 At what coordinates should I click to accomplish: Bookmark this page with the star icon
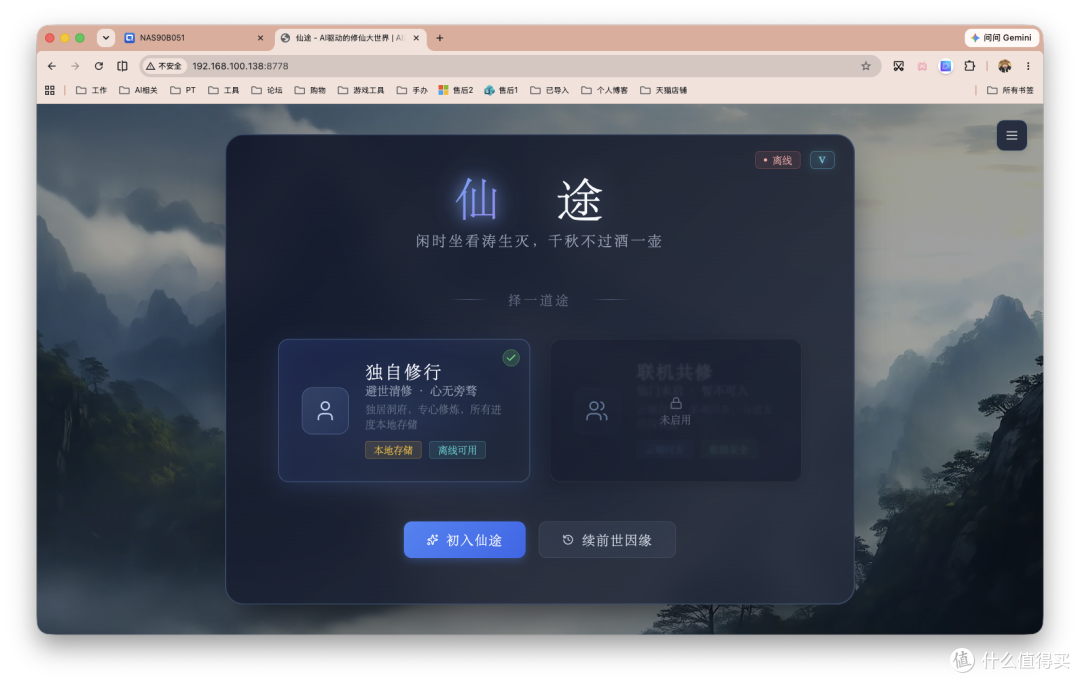coord(866,66)
